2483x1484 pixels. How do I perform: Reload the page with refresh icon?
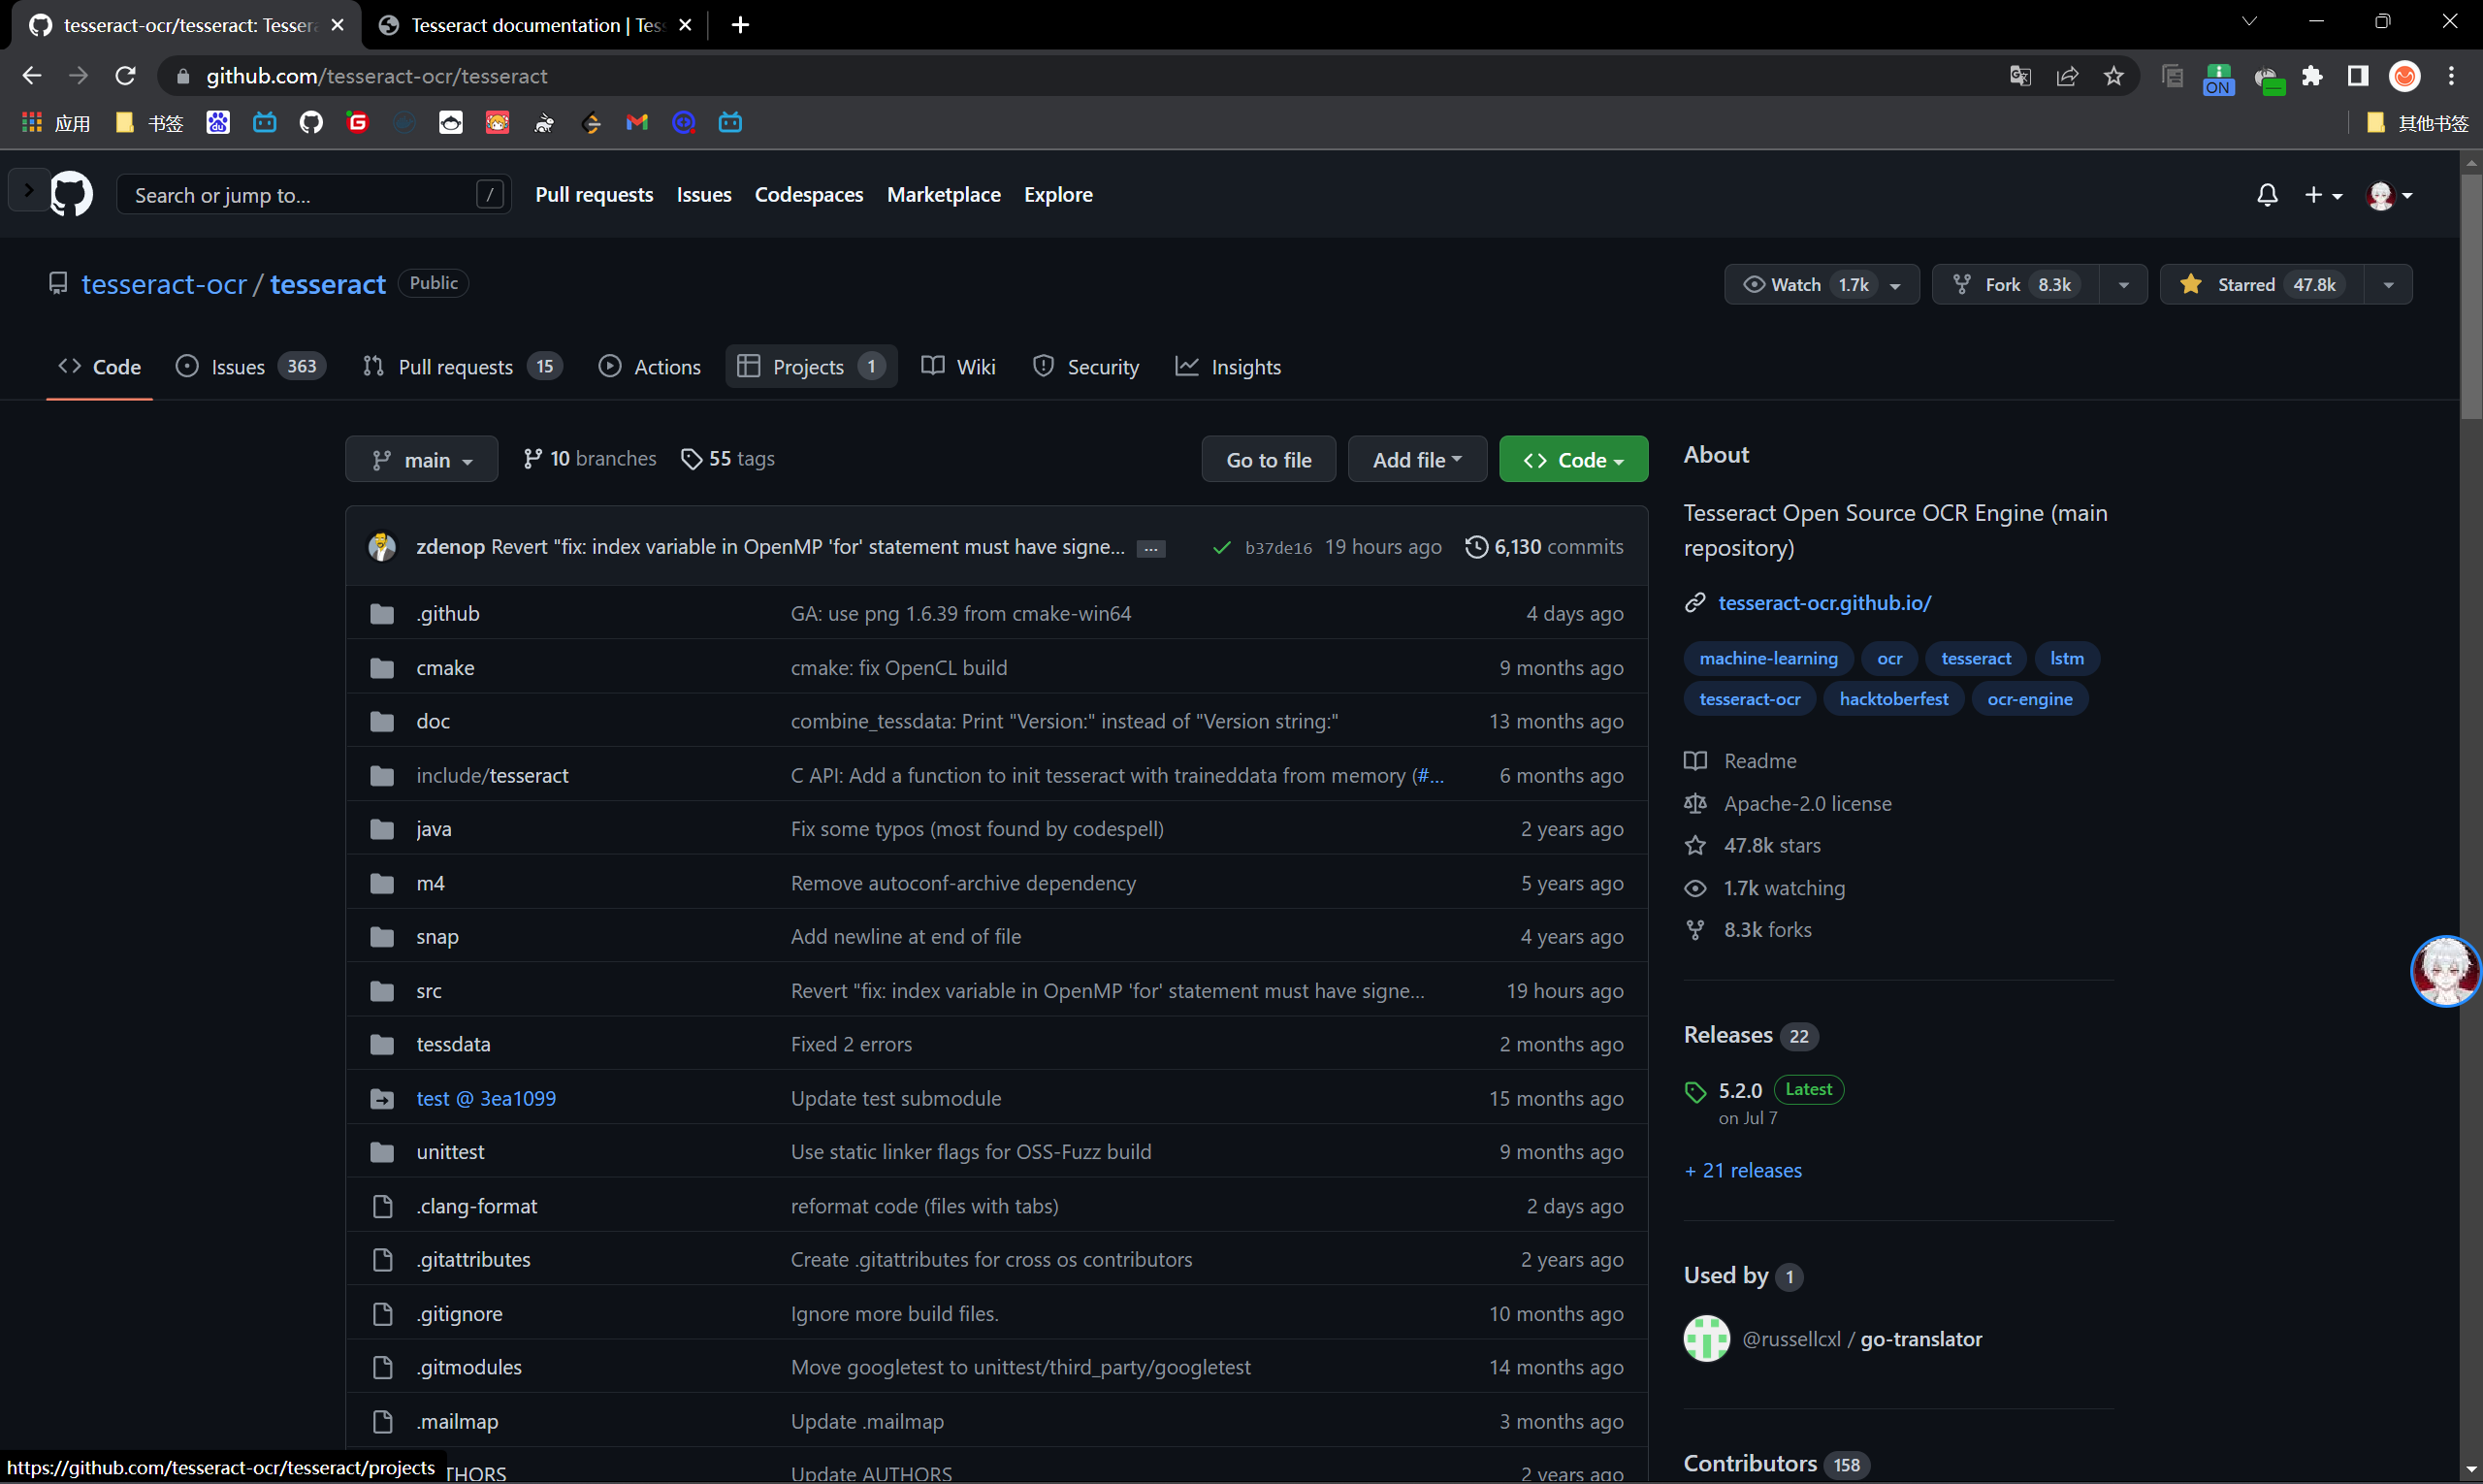(x=125, y=76)
